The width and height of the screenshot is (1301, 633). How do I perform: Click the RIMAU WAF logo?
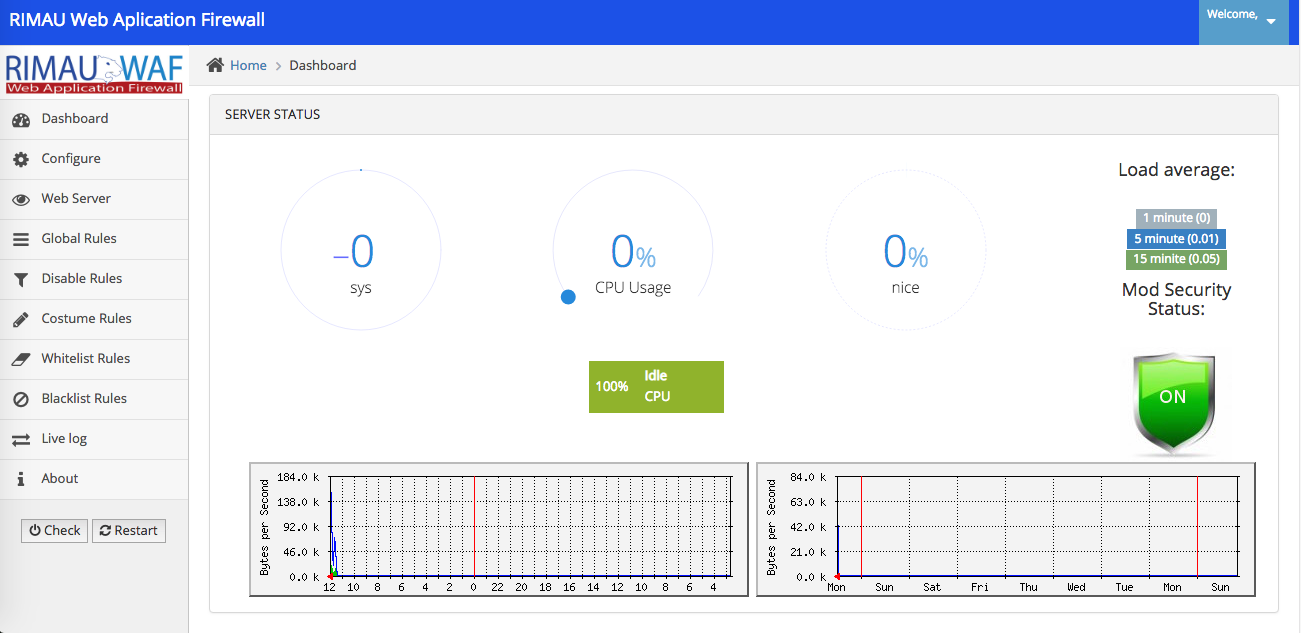pyautogui.click(x=94, y=72)
